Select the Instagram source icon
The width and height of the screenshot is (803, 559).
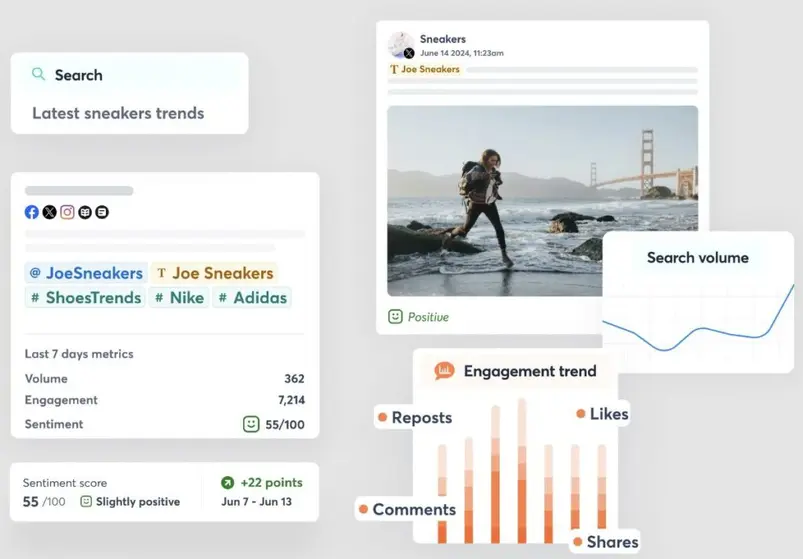coord(67,212)
